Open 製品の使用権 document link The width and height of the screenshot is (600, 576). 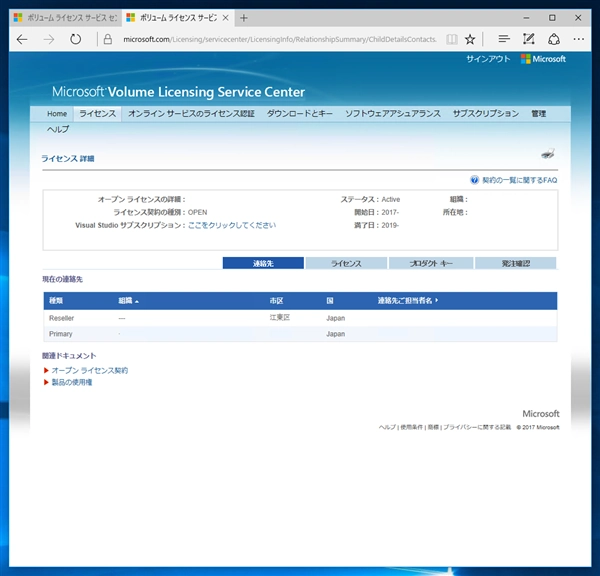[72, 382]
